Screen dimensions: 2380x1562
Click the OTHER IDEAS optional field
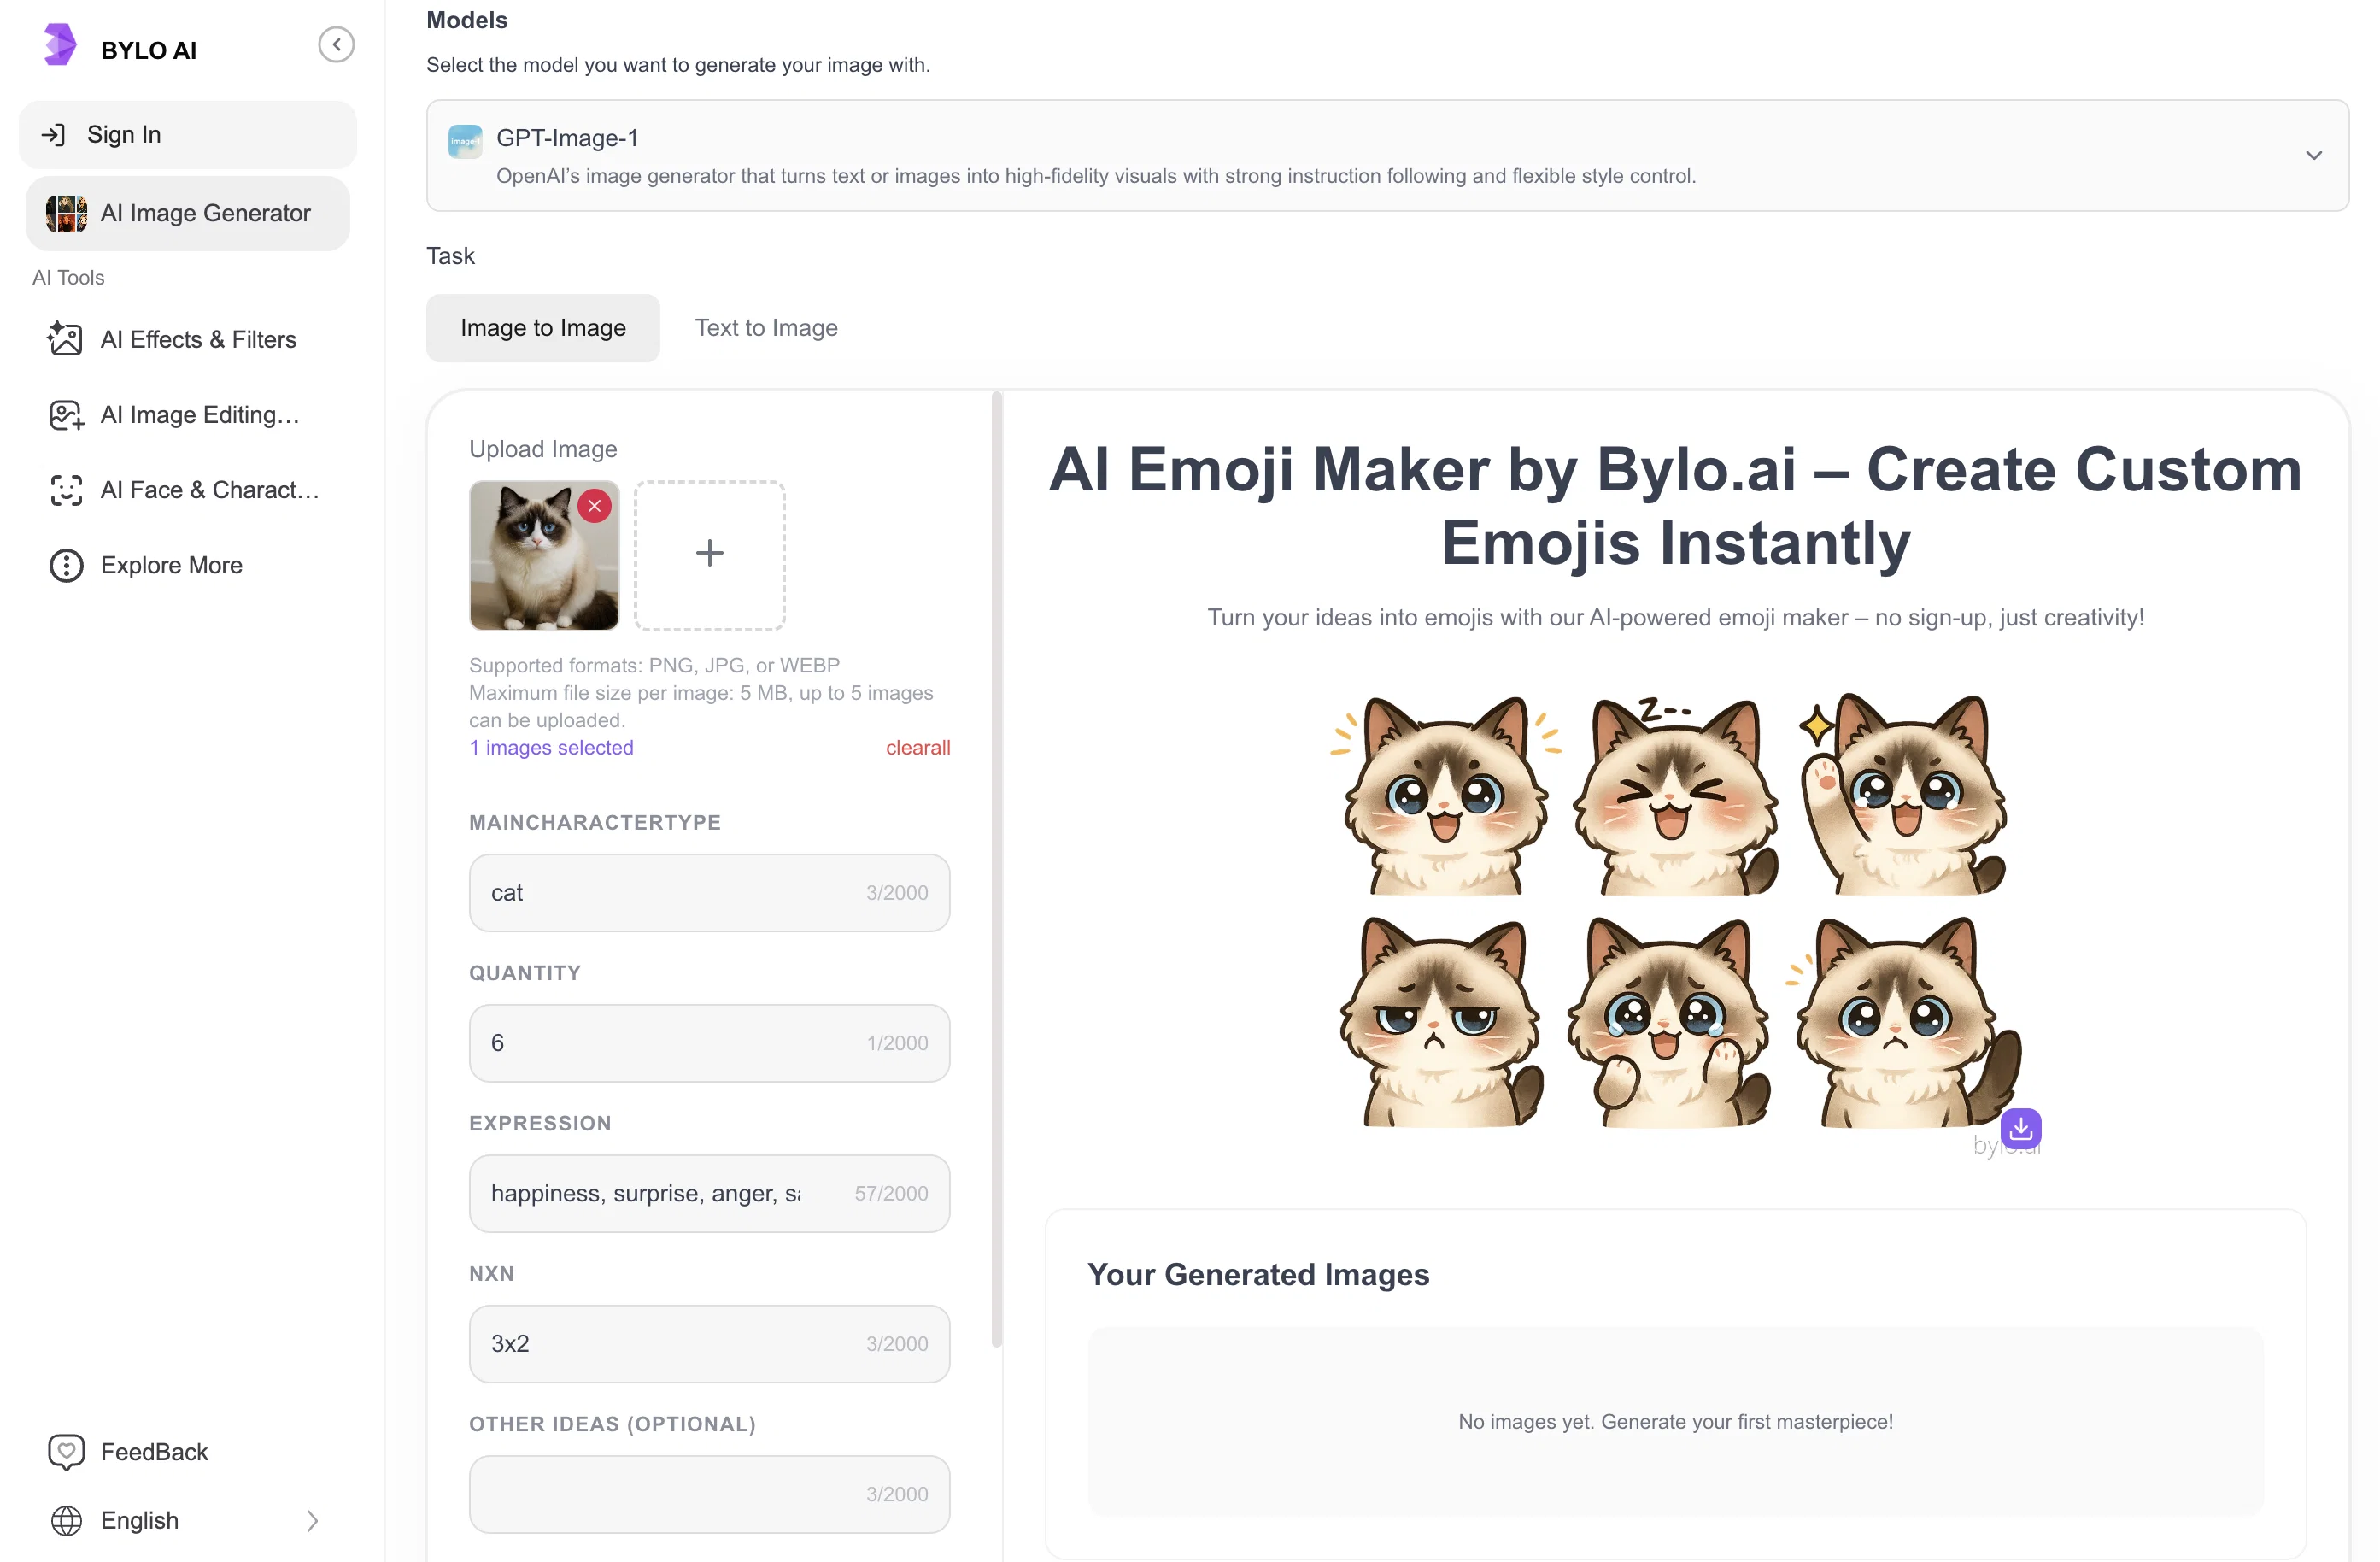pos(709,1493)
